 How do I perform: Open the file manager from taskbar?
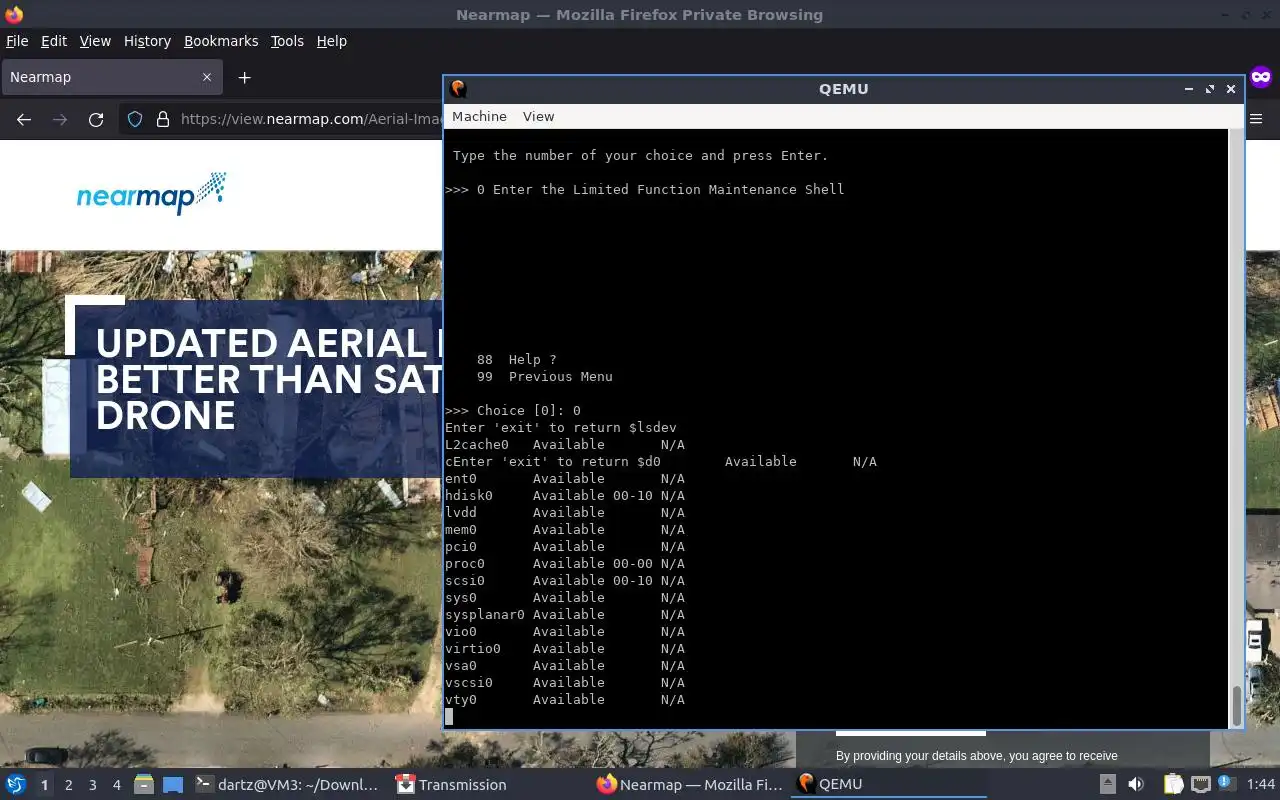[144, 784]
